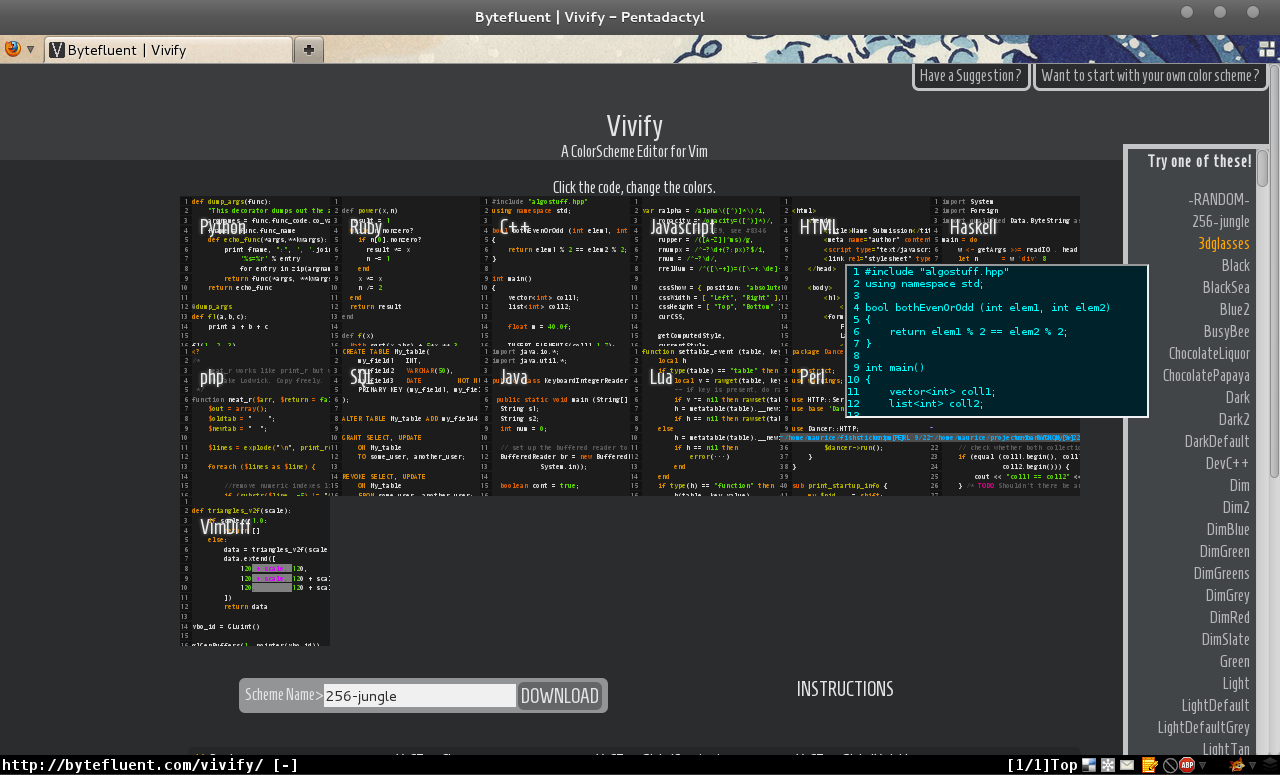Select the Python code sample thumbnail
1280x775 pixels.
[x=255, y=271]
